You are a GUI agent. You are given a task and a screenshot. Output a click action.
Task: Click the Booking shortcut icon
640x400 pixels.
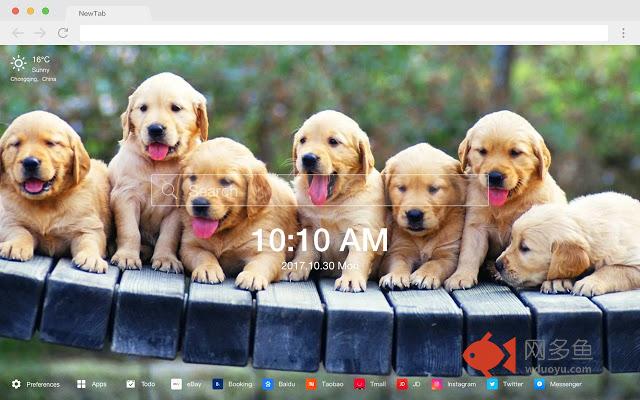pyautogui.click(x=218, y=384)
